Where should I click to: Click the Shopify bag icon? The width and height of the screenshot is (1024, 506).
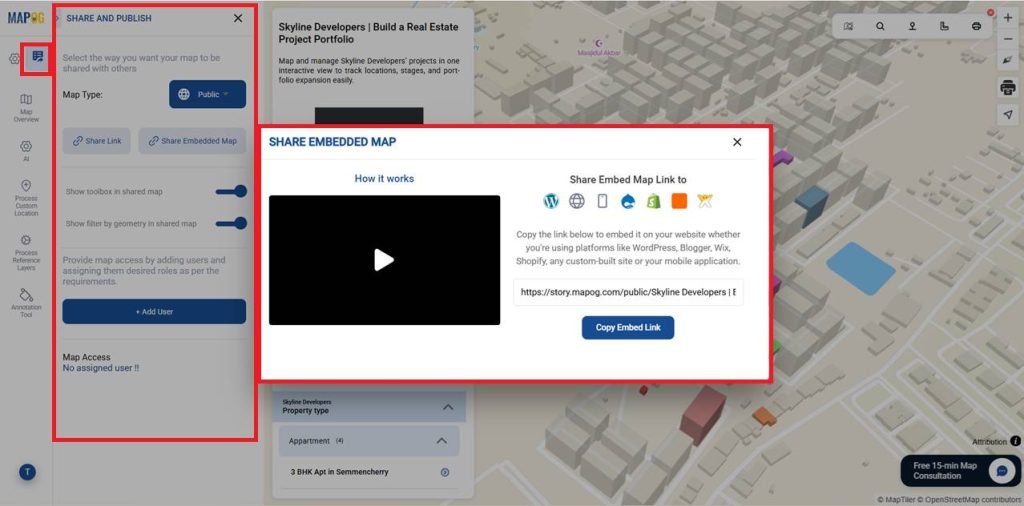(x=654, y=201)
